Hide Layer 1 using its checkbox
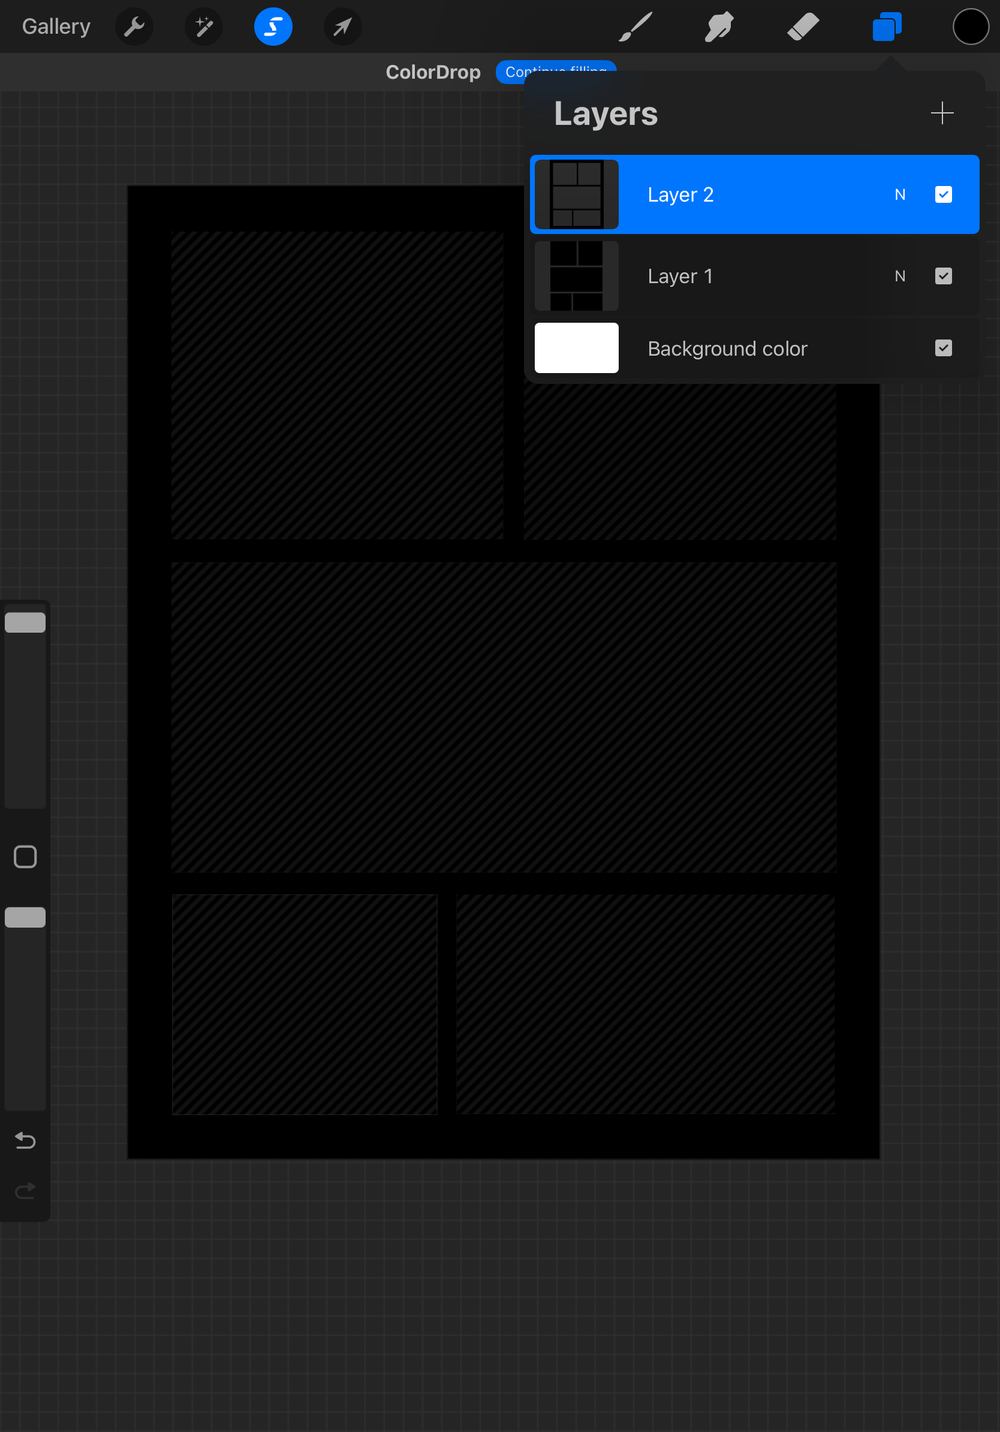This screenshot has height=1432, width=1000. [x=943, y=276]
